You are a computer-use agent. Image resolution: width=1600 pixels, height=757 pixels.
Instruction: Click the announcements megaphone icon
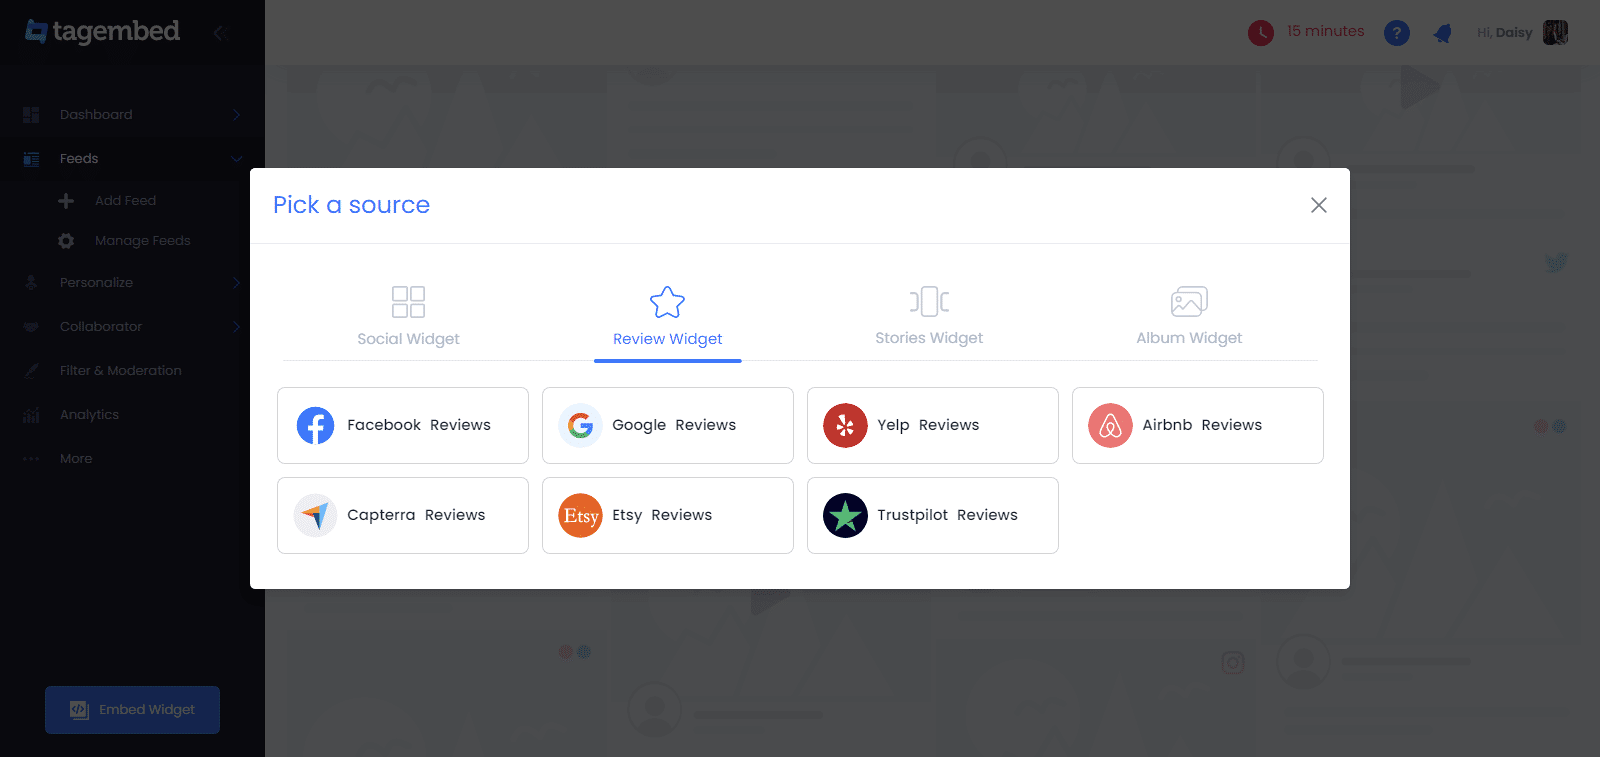click(1442, 33)
